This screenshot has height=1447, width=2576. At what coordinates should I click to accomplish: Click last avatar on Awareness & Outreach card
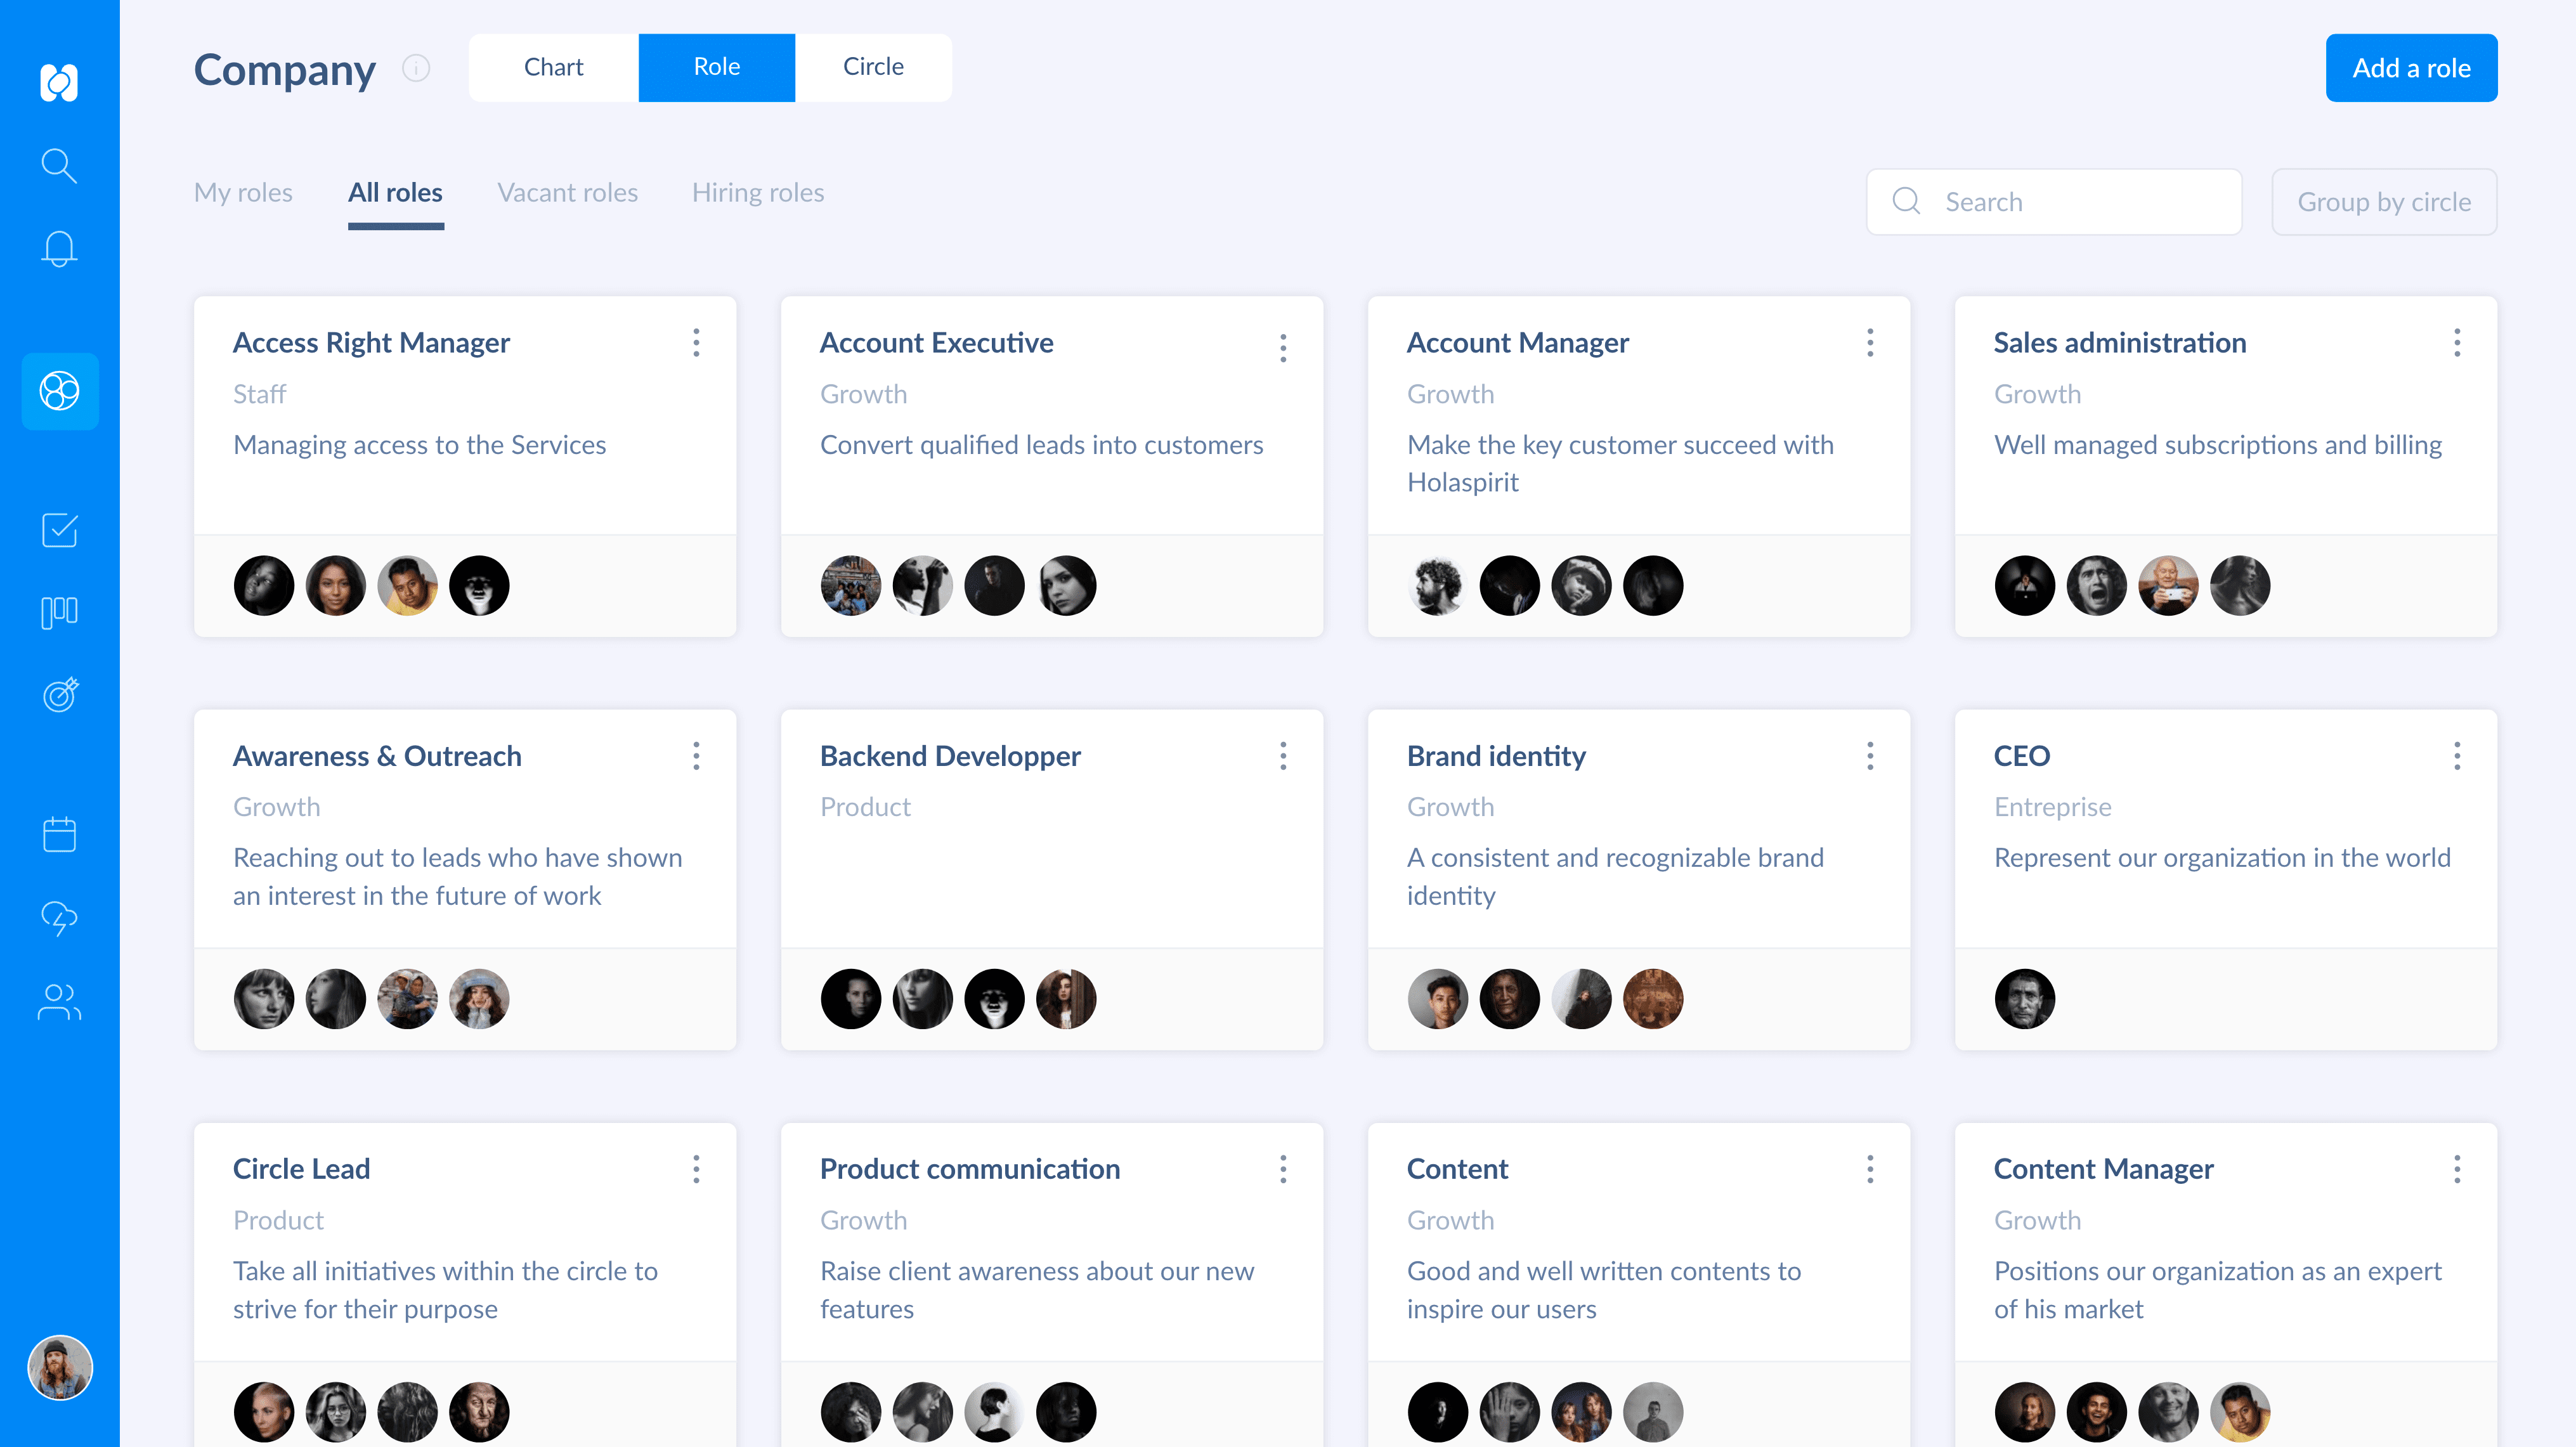pyautogui.click(x=479, y=998)
